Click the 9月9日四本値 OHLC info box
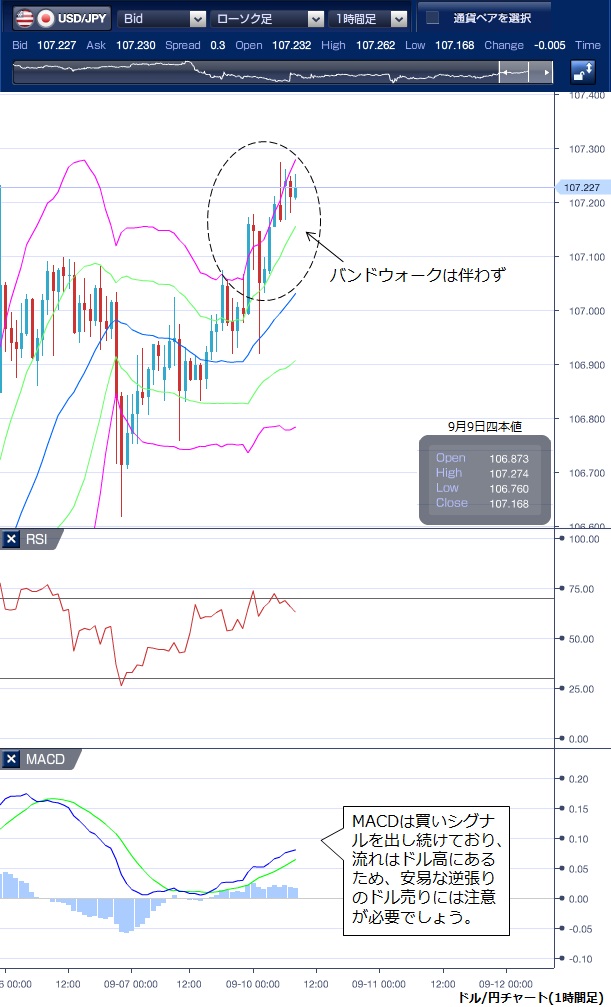The height and width of the screenshot is (1007, 611). coord(484,480)
